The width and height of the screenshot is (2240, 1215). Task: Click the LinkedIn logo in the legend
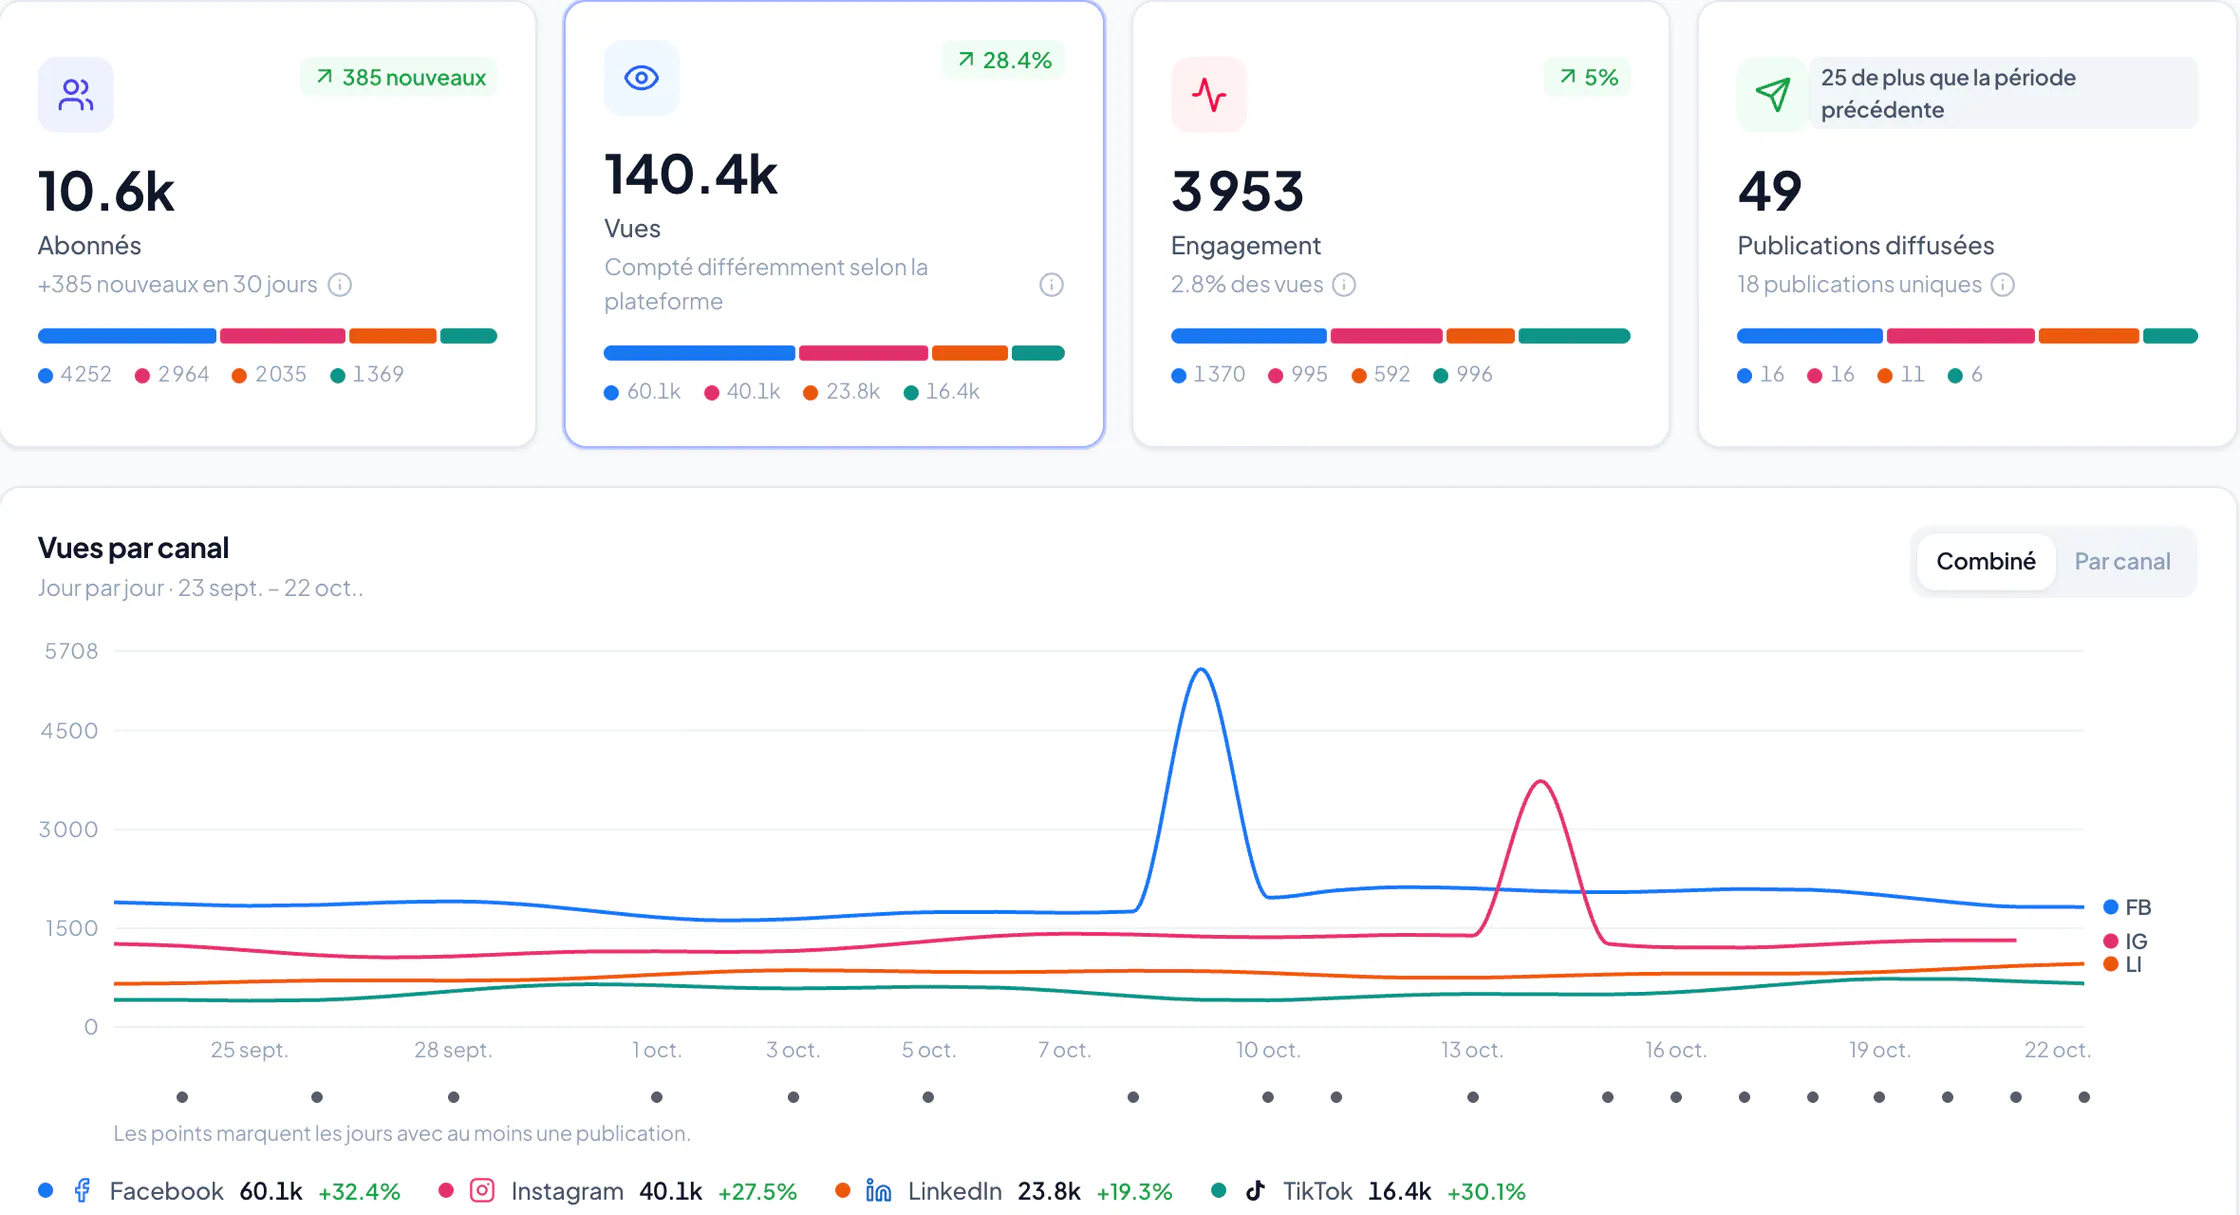click(x=878, y=1190)
